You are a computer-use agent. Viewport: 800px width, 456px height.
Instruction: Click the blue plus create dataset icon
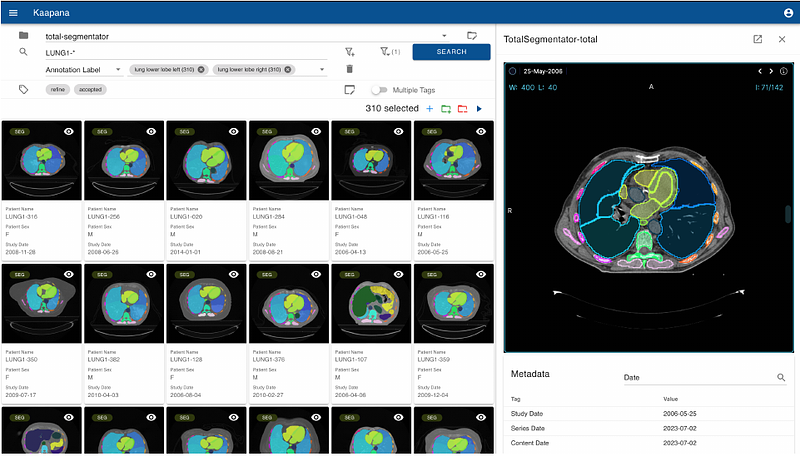tap(430, 109)
